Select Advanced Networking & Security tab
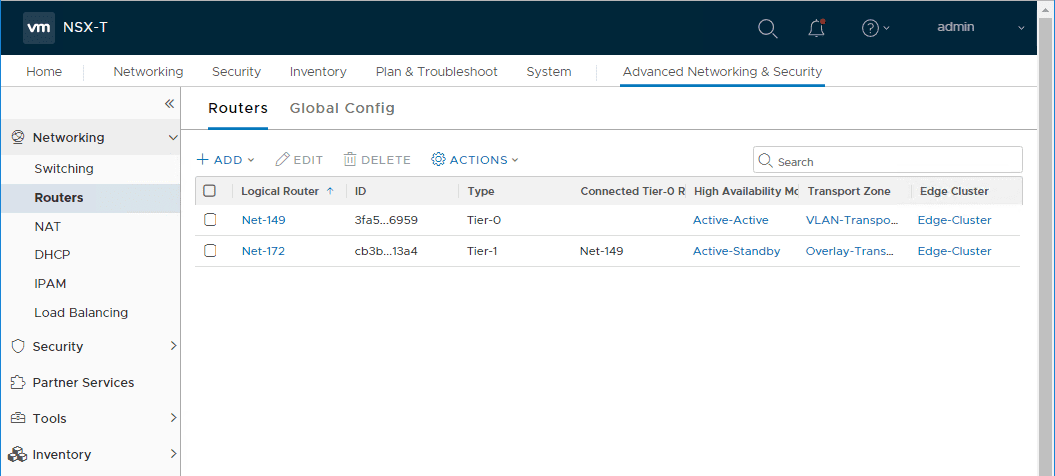The image size is (1055, 476). click(x=723, y=72)
